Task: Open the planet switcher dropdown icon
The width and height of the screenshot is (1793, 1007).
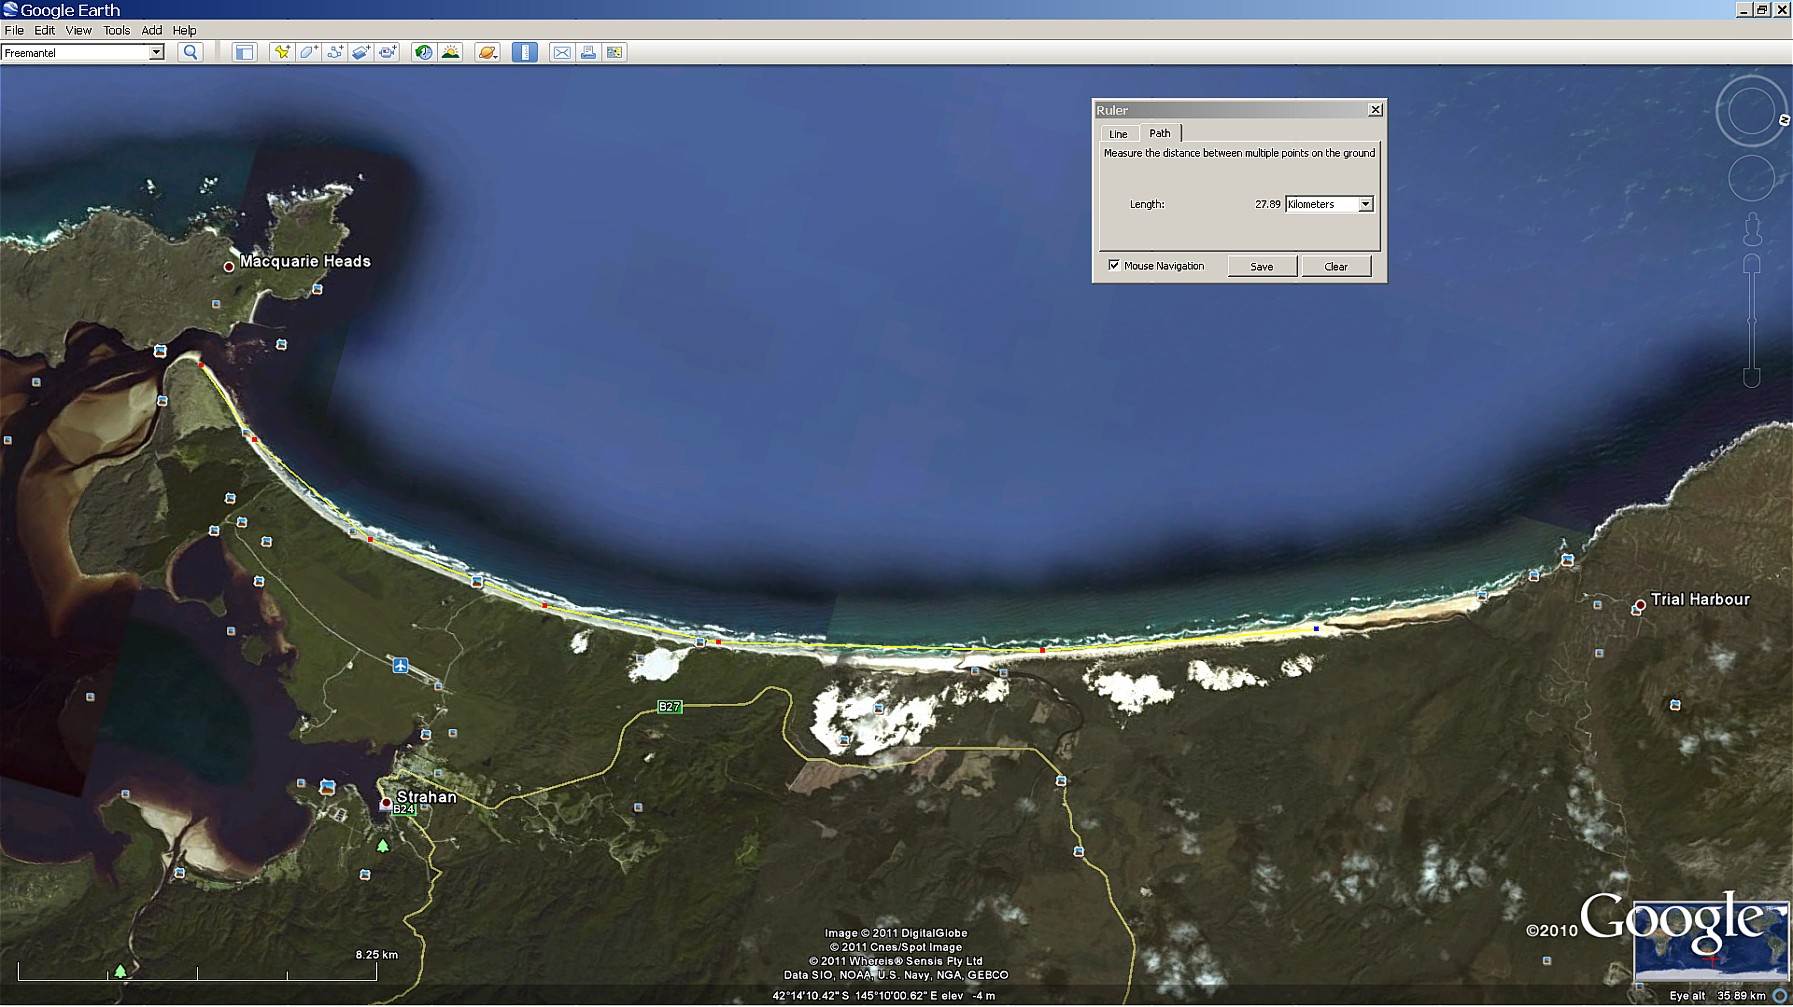Action: coord(487,52)
